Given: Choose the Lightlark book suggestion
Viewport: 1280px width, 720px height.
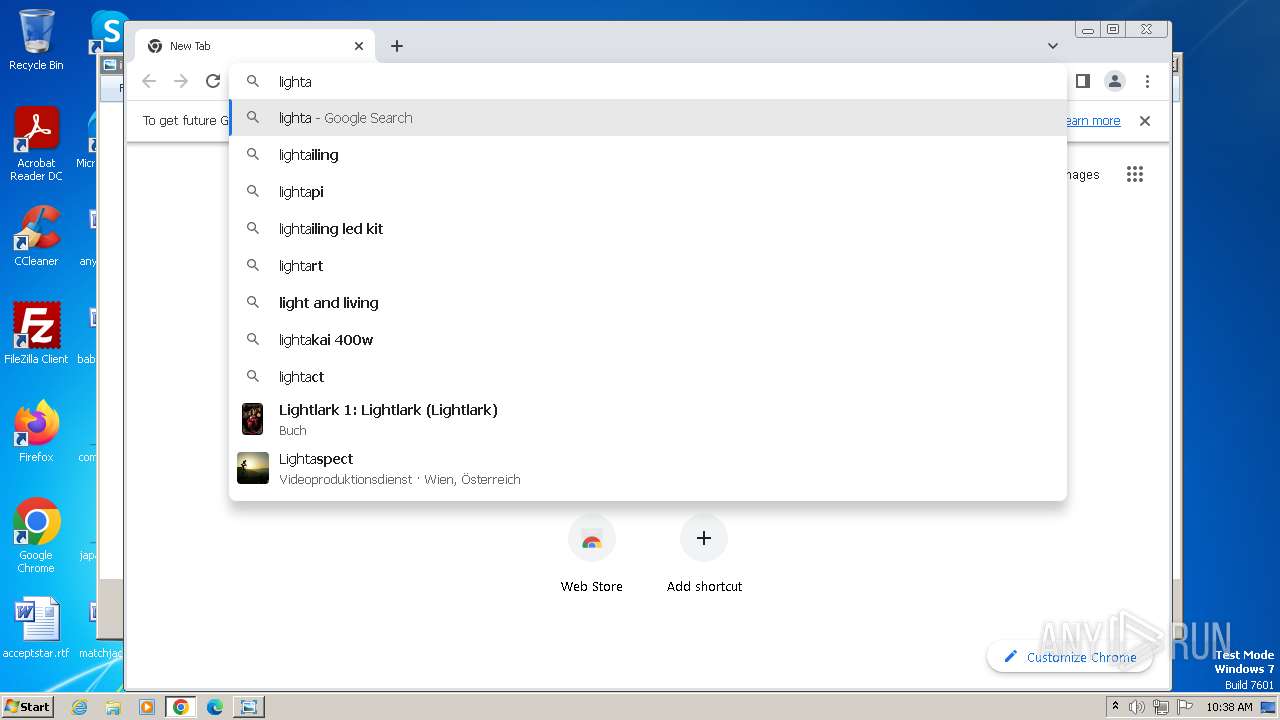Looking at the screenshot, I should point(648,419).
